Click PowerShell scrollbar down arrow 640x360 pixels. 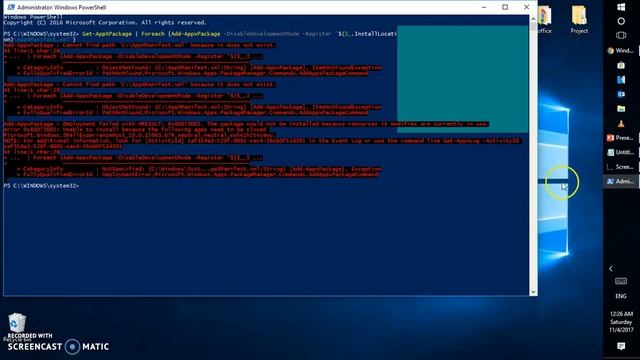(533, 292)
